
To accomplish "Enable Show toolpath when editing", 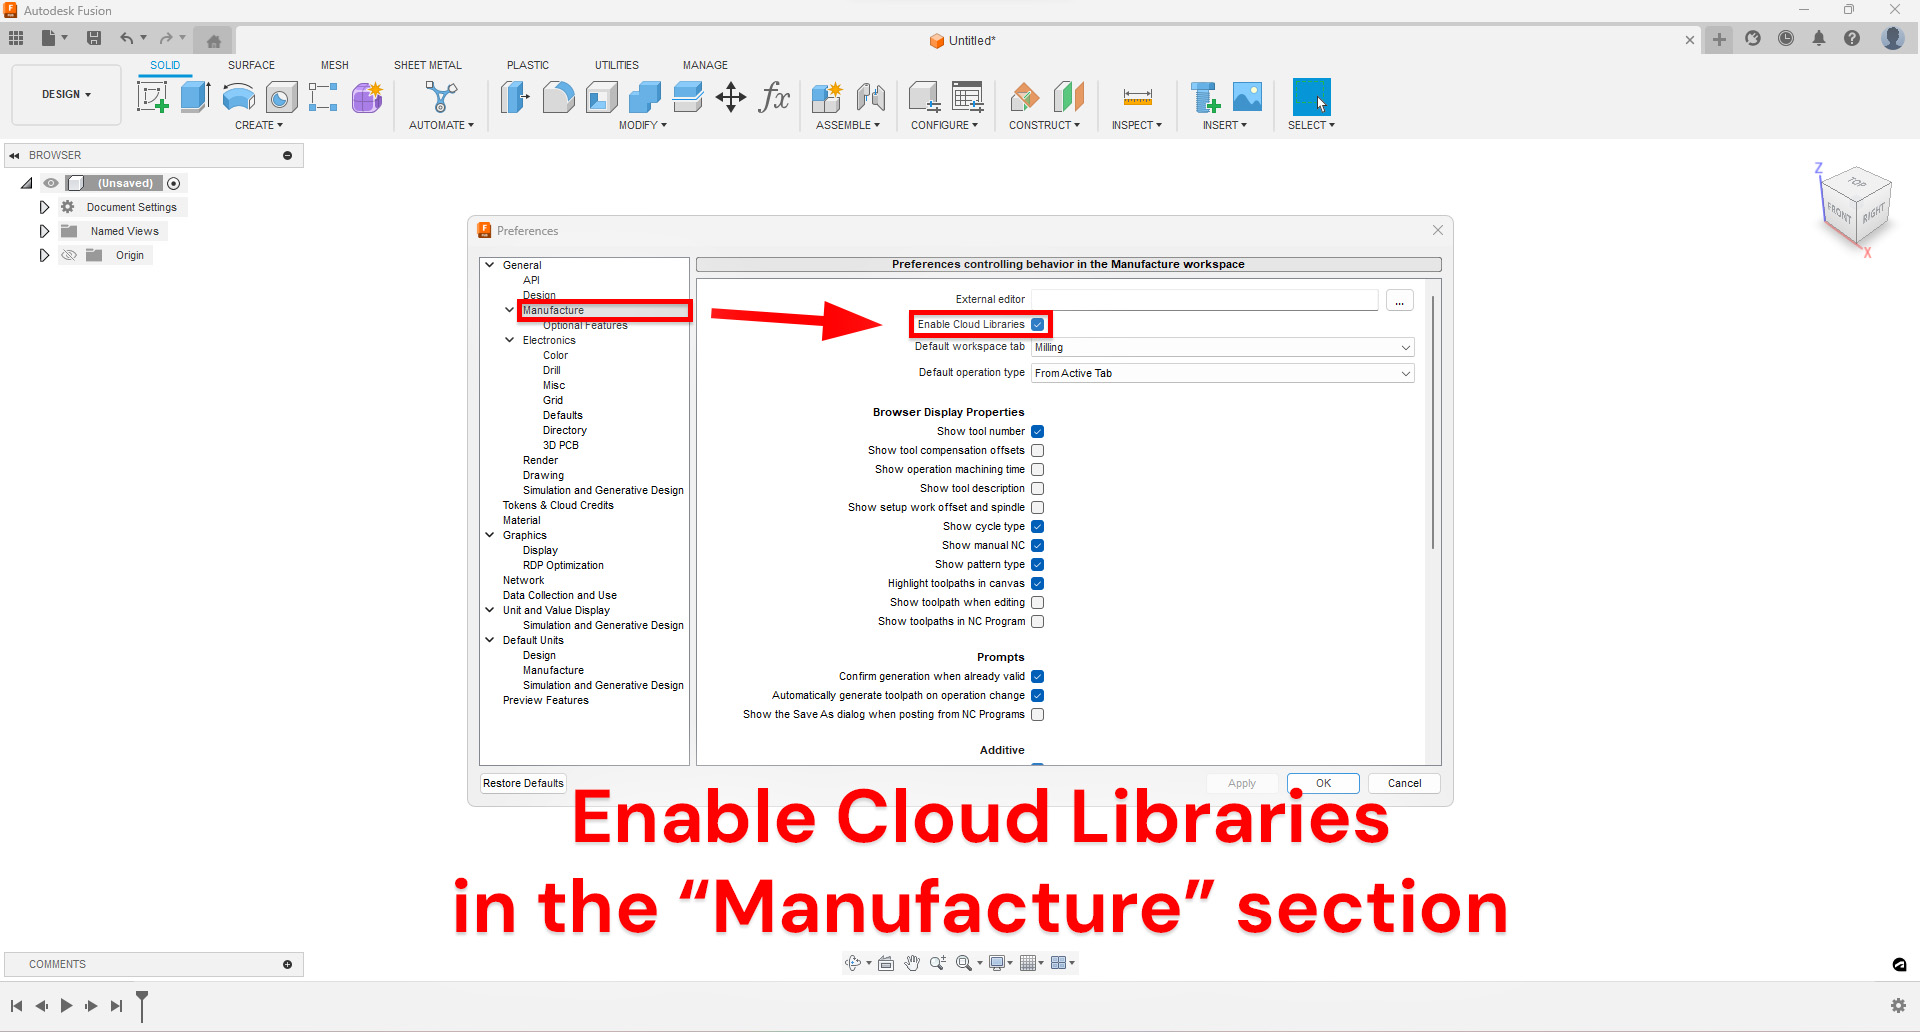I will tap(1038, 602).
